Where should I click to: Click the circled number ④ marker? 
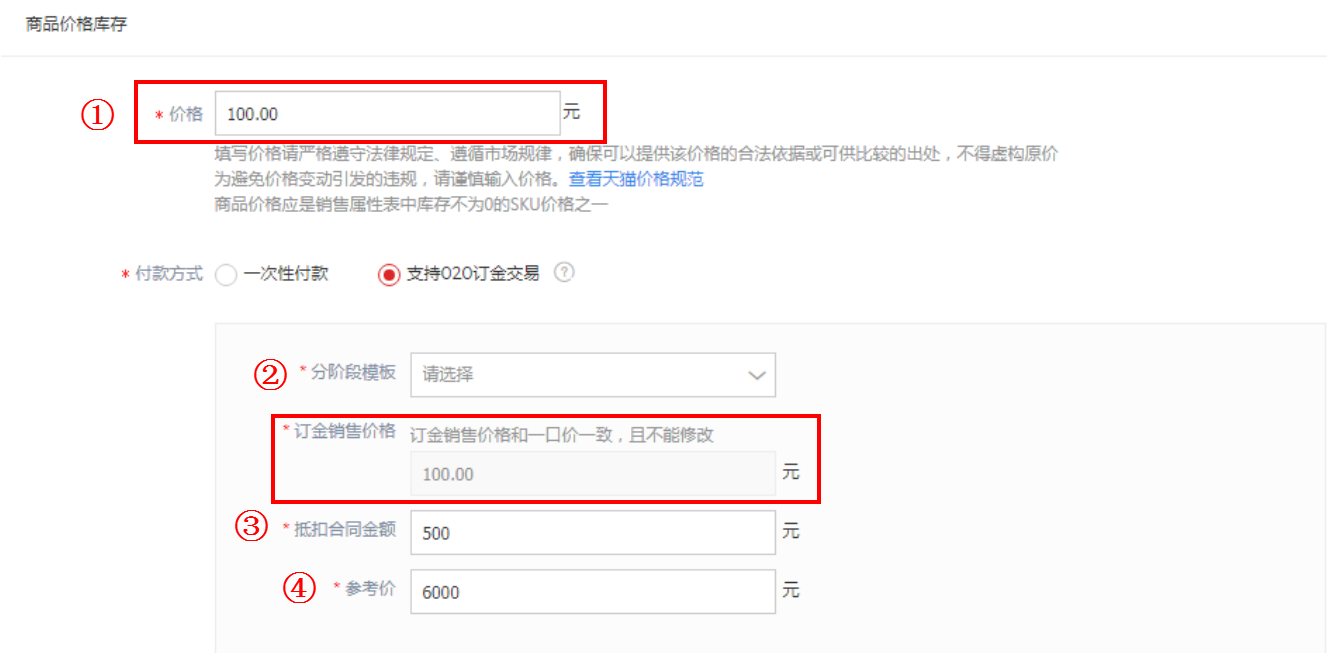(x=299, y=589)
